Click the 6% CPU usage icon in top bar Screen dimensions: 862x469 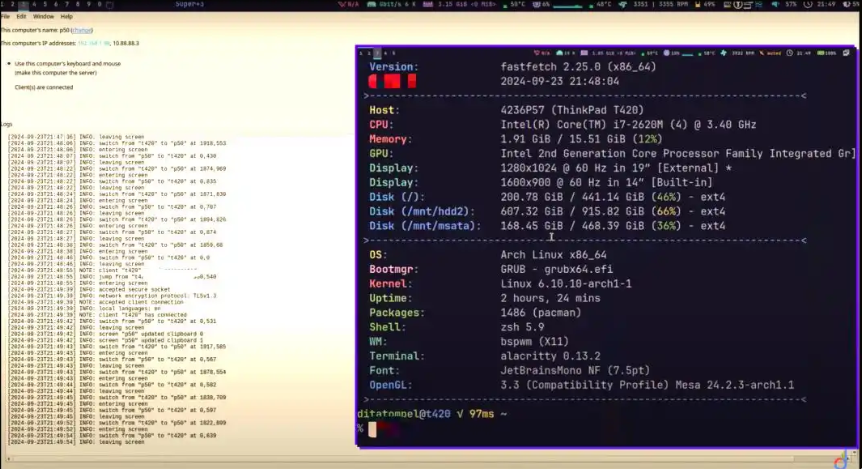coord(537,4)
